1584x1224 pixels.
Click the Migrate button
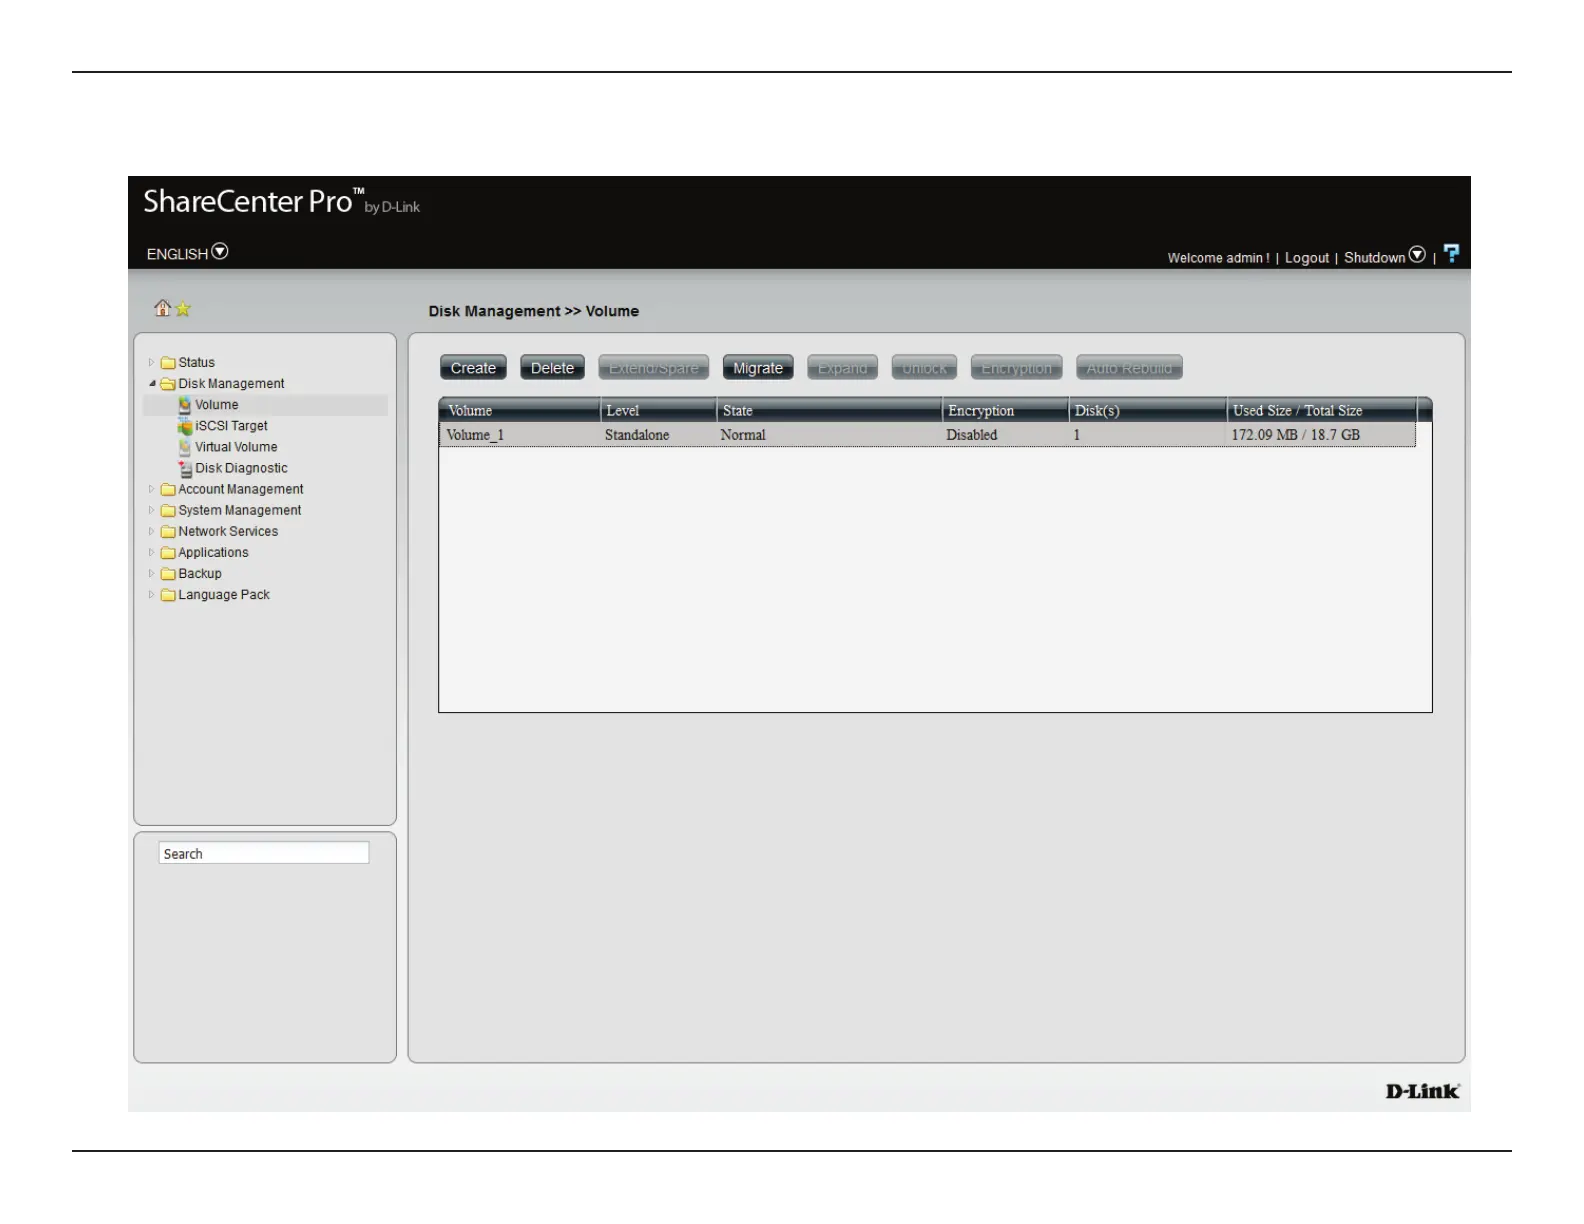click(x=757, y=368)
